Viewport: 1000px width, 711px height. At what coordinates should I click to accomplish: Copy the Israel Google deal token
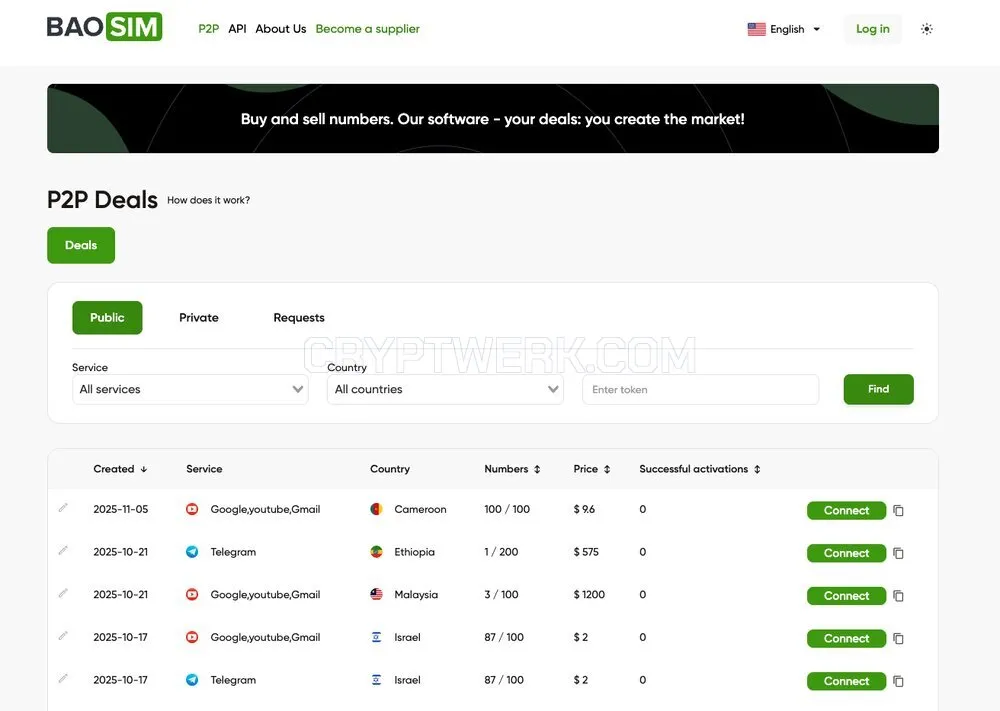click(899, 639)
